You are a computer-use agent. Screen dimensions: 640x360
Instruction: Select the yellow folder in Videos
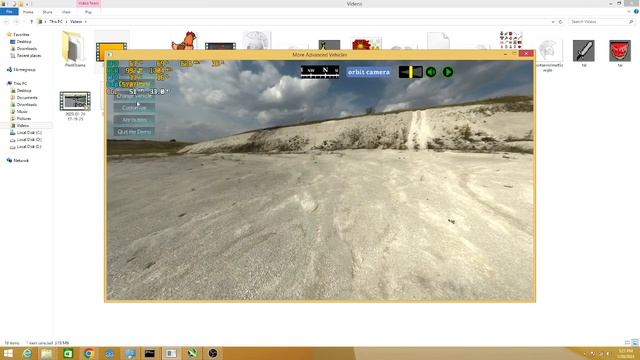pyautogui.click(x=74, y=49)
